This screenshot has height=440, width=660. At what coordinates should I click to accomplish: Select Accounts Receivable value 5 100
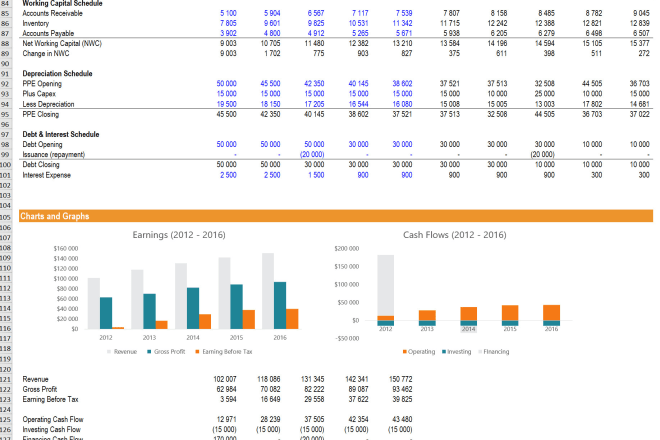tap(228, 13)
